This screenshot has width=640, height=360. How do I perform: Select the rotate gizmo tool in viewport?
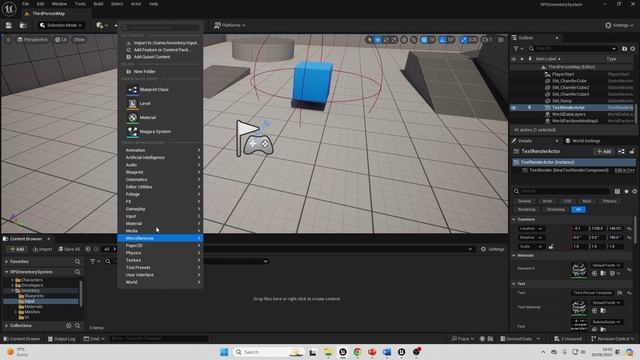click(x=386, y=40)
